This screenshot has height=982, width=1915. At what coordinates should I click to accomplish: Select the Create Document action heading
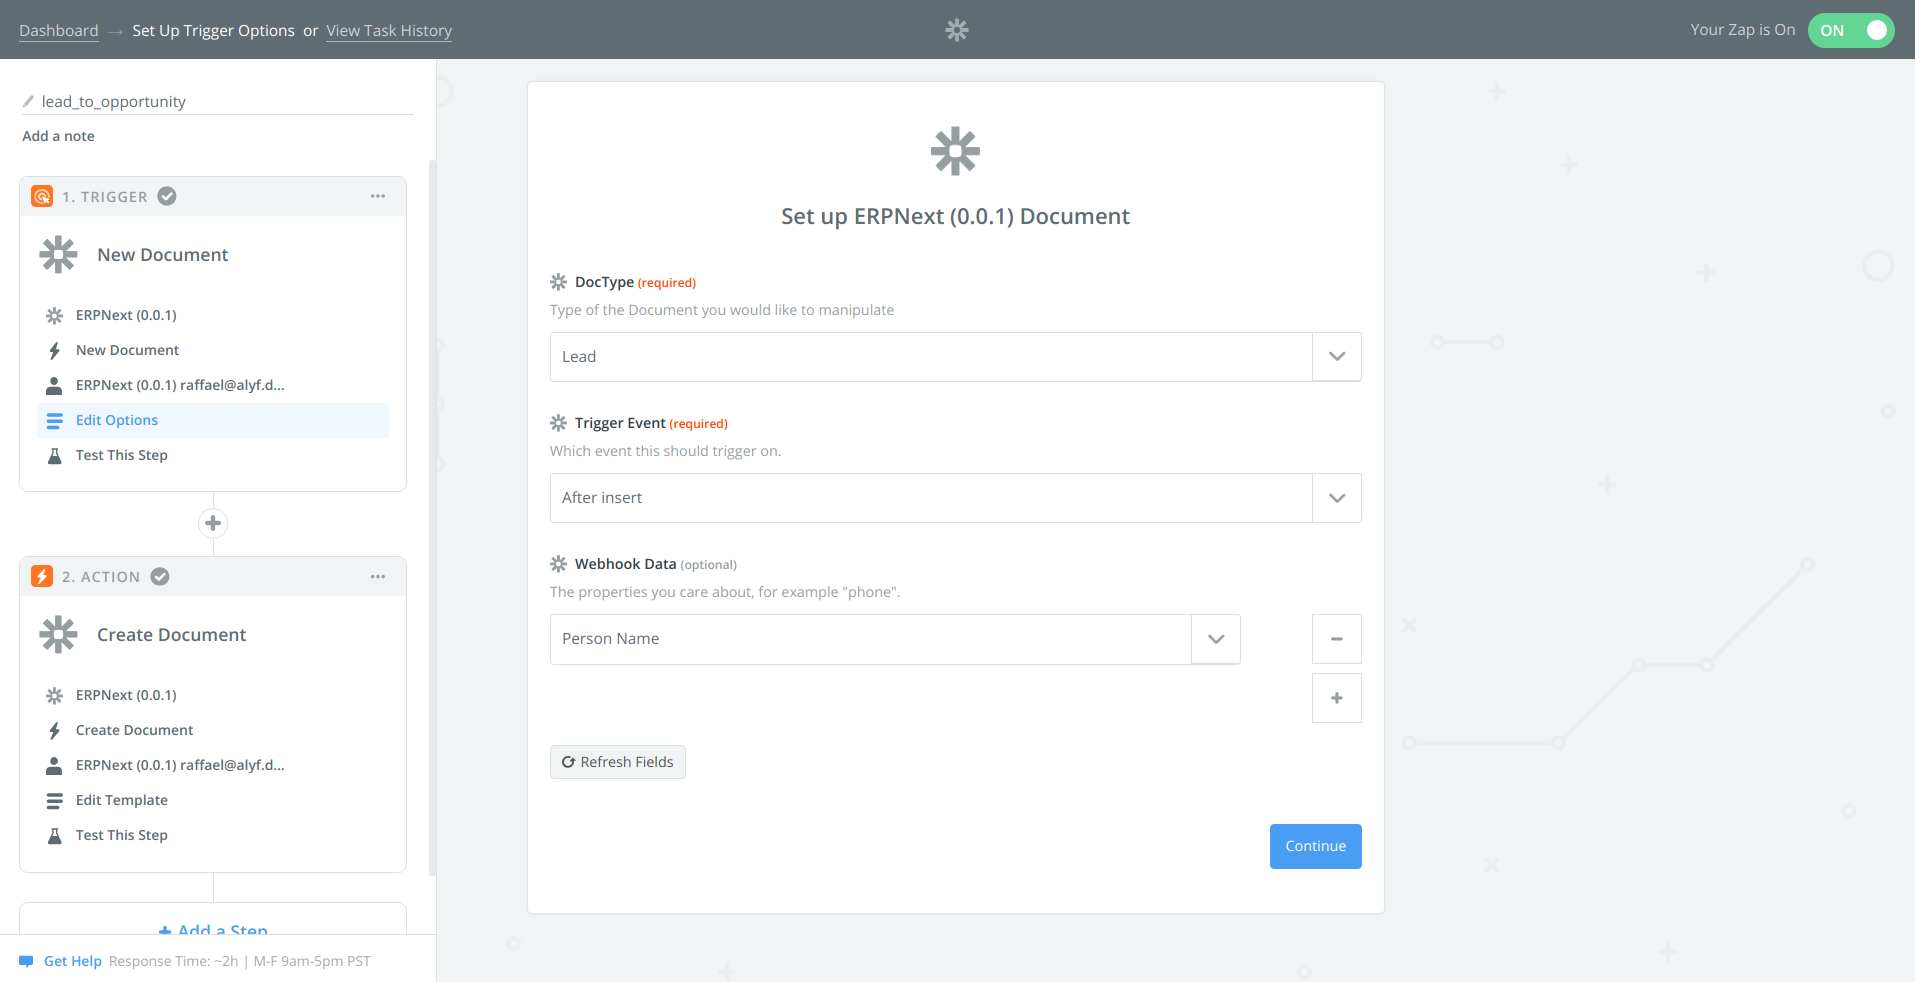click(x=171, y=635)
